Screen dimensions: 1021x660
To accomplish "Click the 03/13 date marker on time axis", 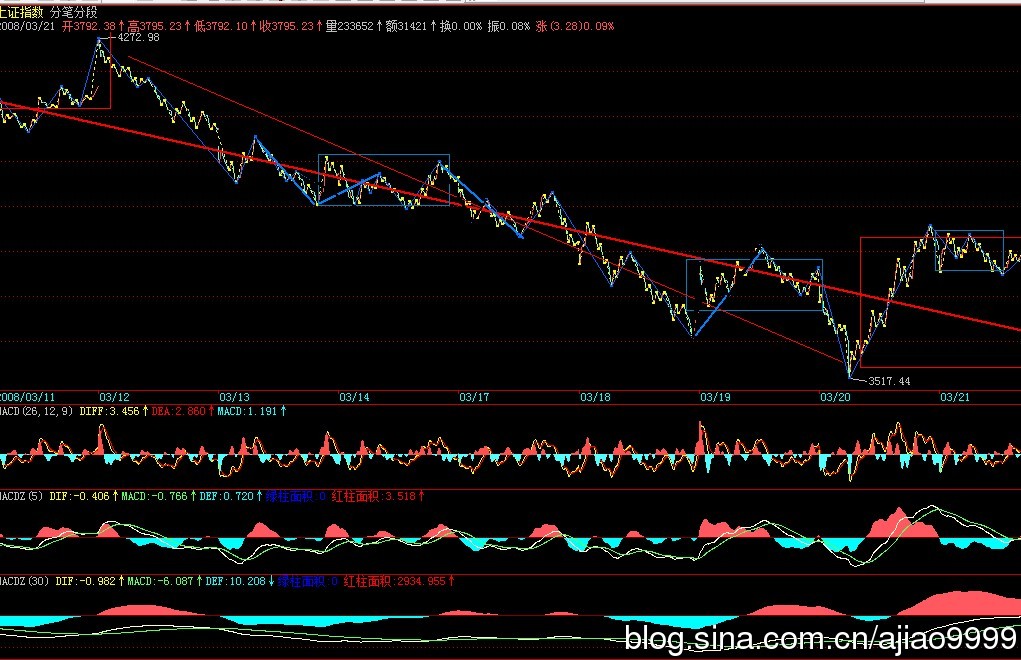I will click(234, 397).
